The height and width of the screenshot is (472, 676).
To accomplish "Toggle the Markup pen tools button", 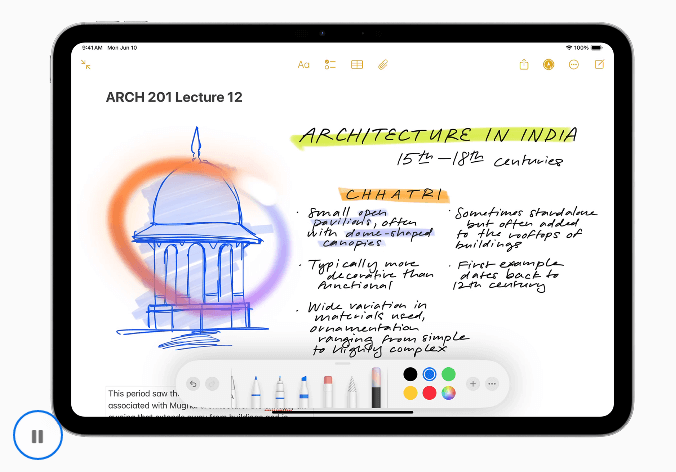I will [549, 65].
